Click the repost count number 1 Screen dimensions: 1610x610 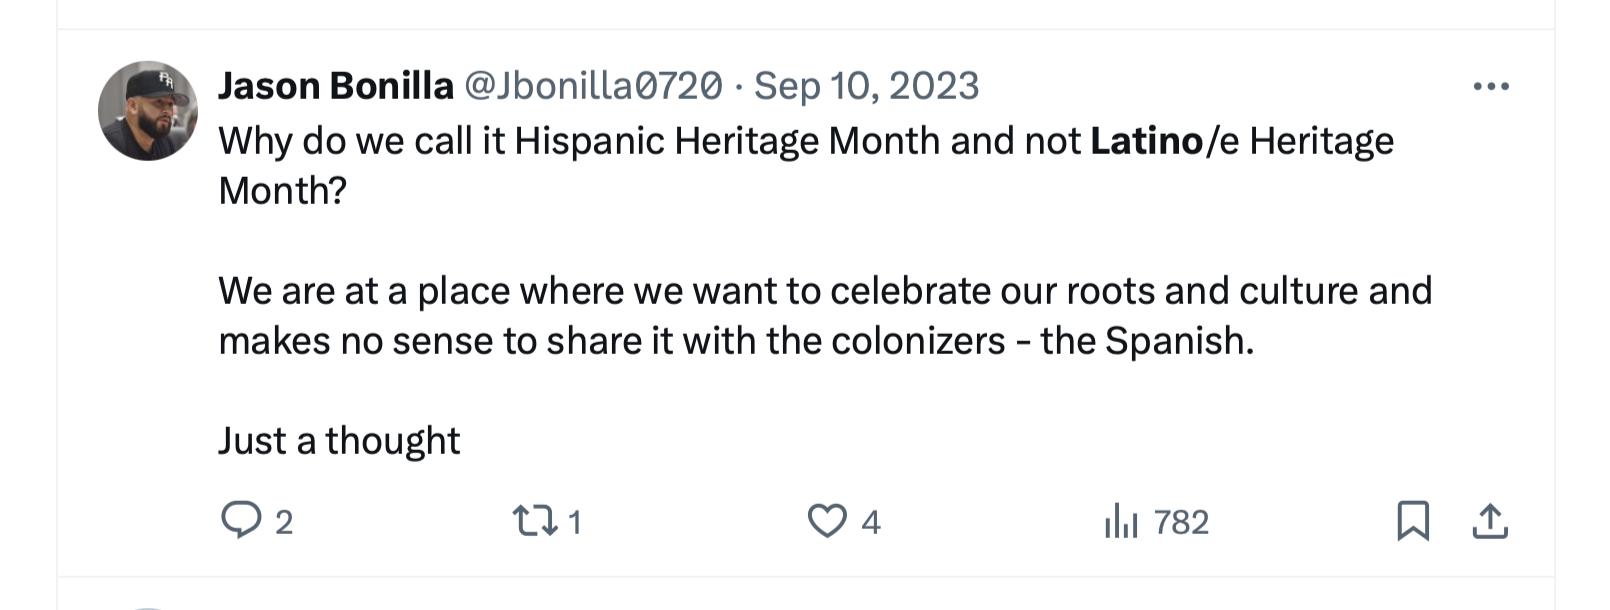[x=574, y=522]
